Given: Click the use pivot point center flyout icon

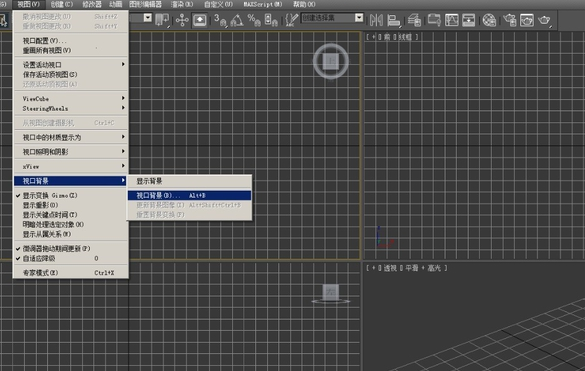Looking at the screenshot, I should tap(162, 20).
